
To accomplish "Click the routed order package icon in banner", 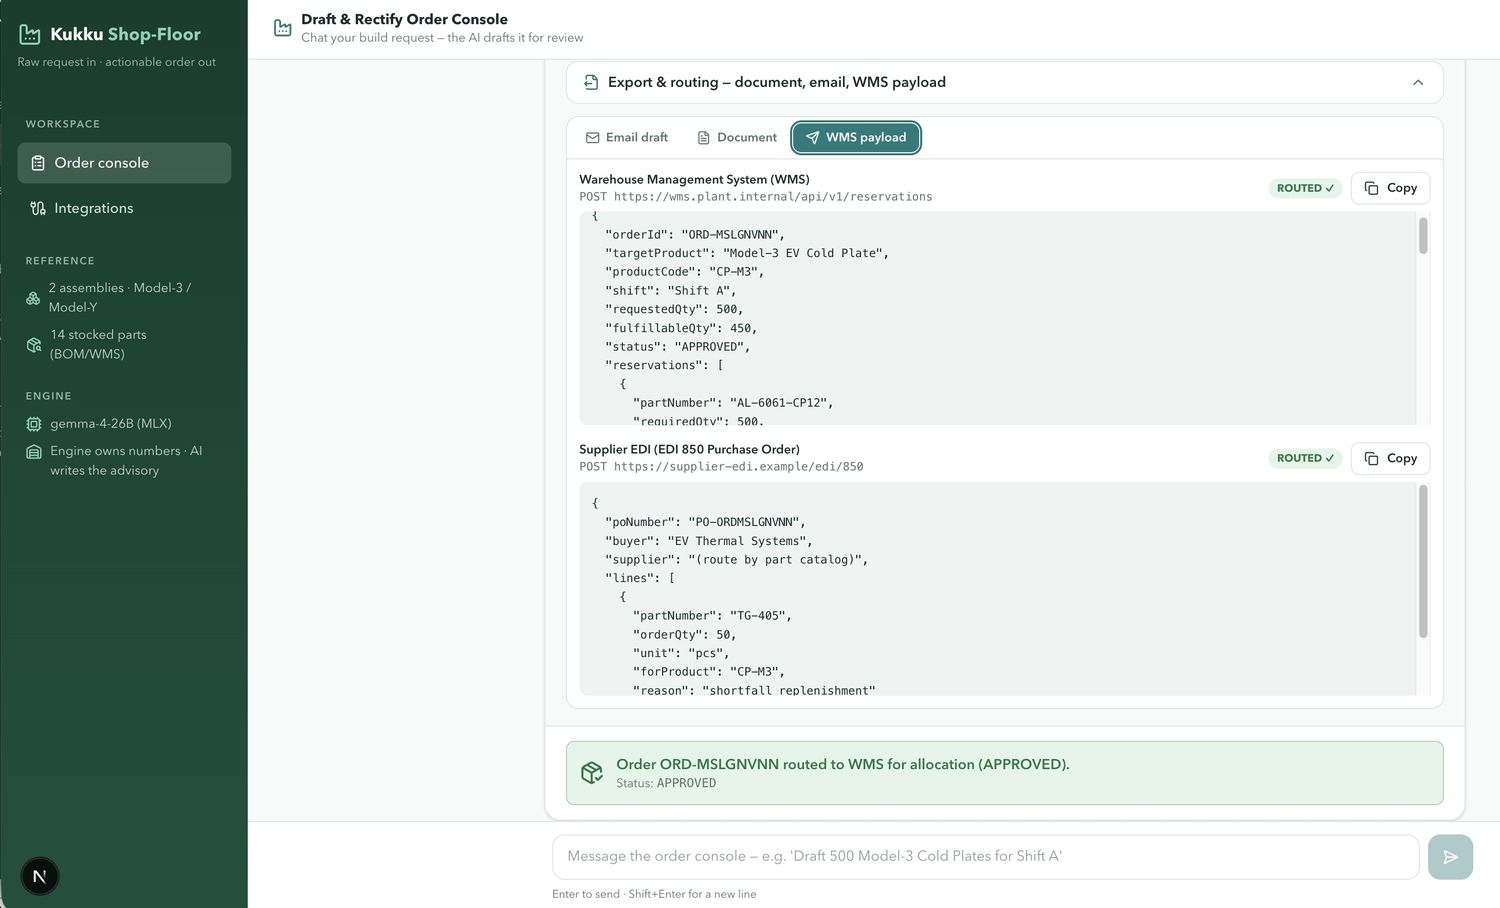I will [x=592, y=773].
